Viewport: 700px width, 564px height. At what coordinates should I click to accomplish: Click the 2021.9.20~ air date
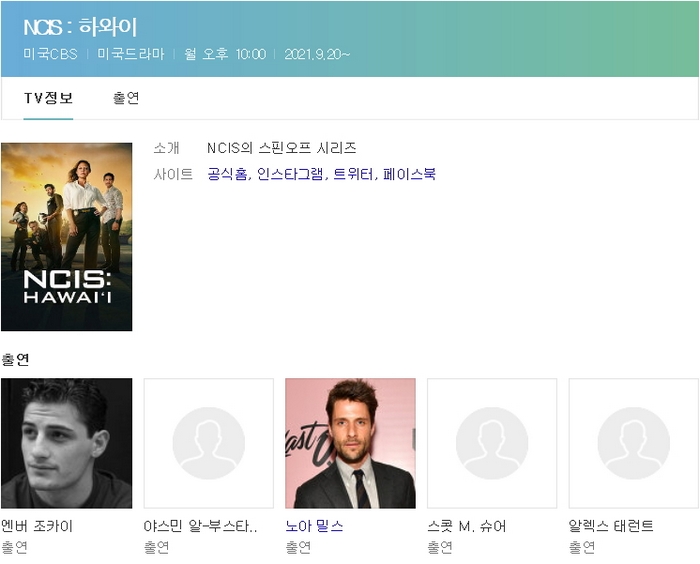[x=317, y=54]
